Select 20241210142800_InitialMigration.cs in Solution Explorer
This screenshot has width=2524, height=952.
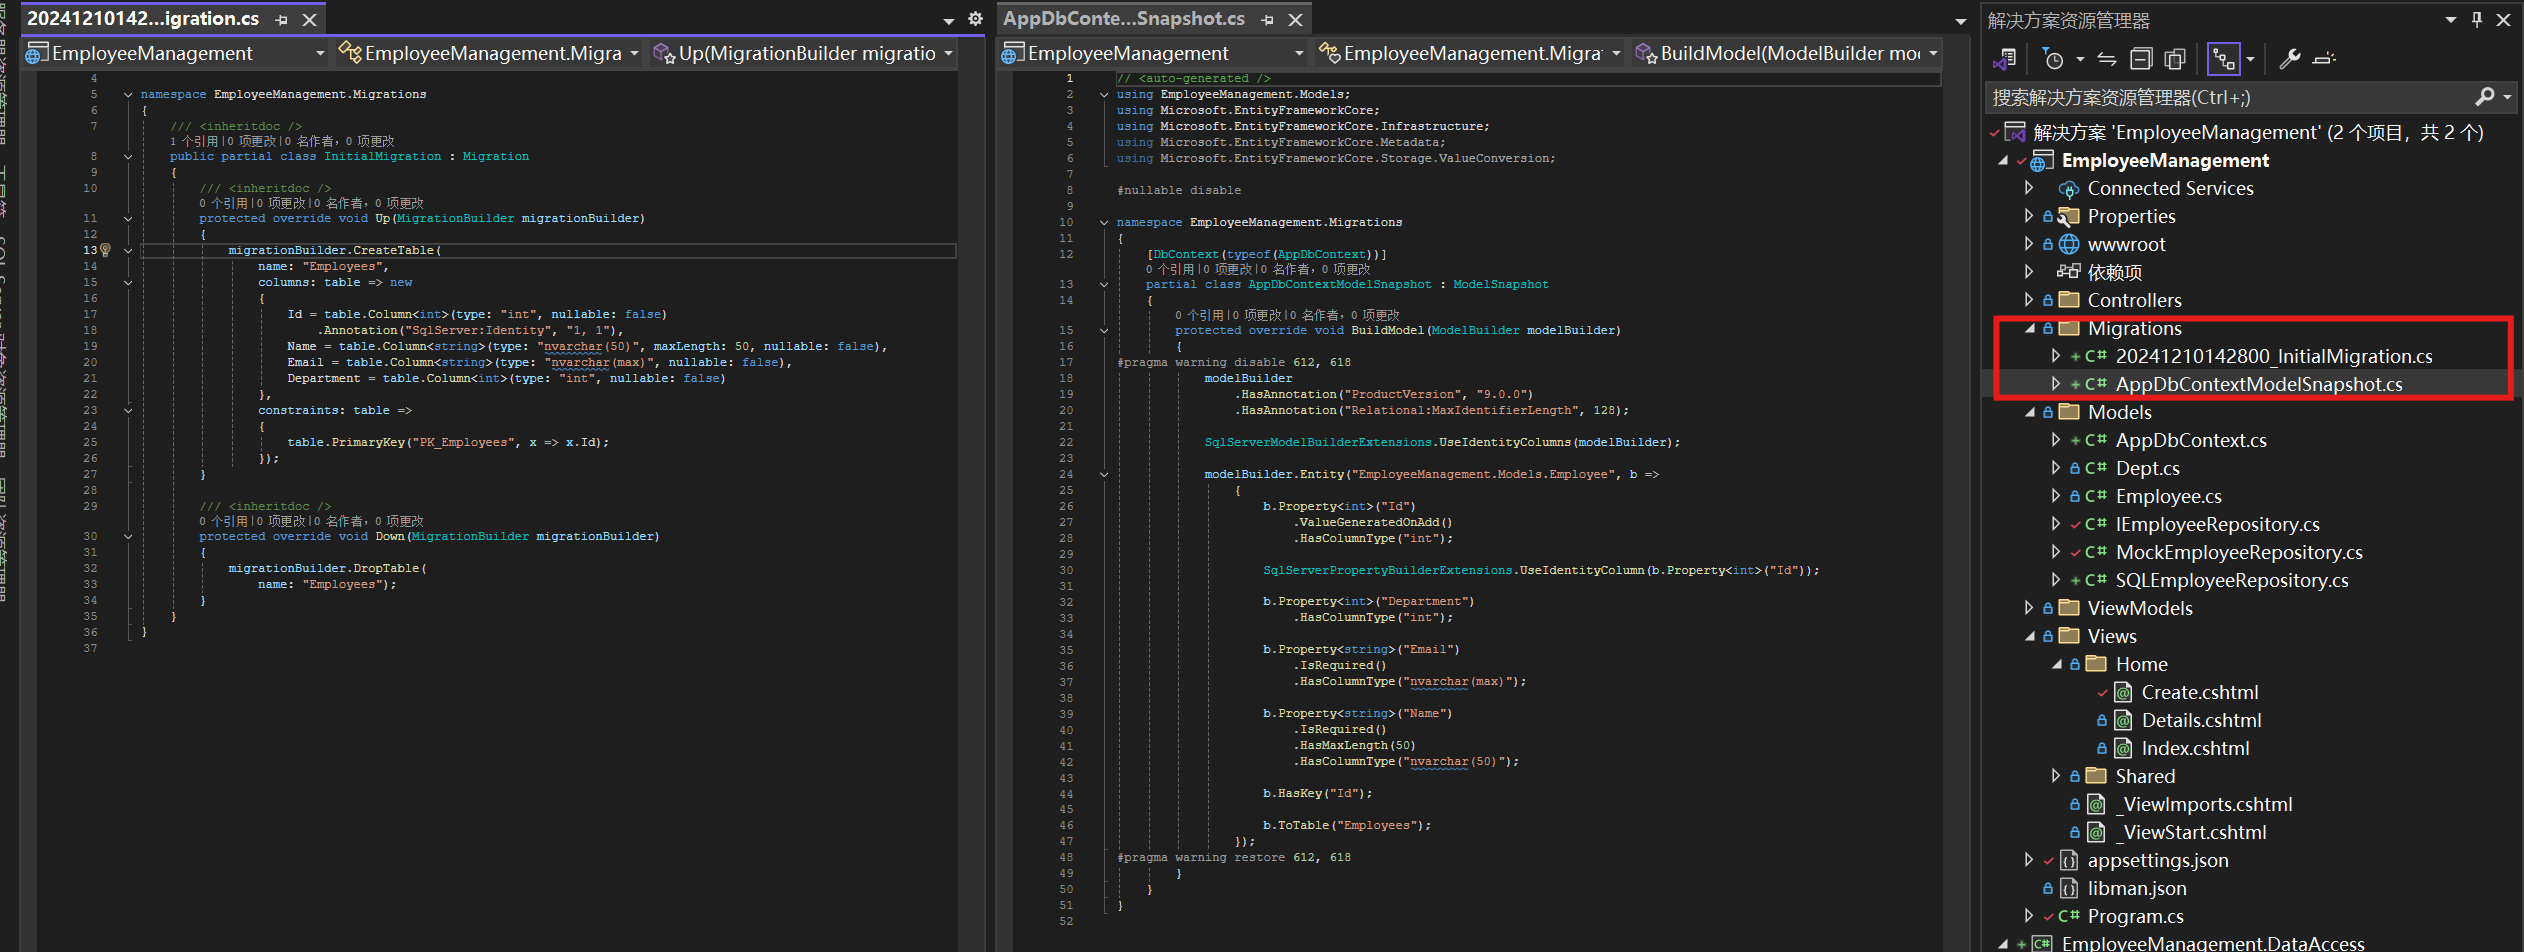coord(2273,356)
